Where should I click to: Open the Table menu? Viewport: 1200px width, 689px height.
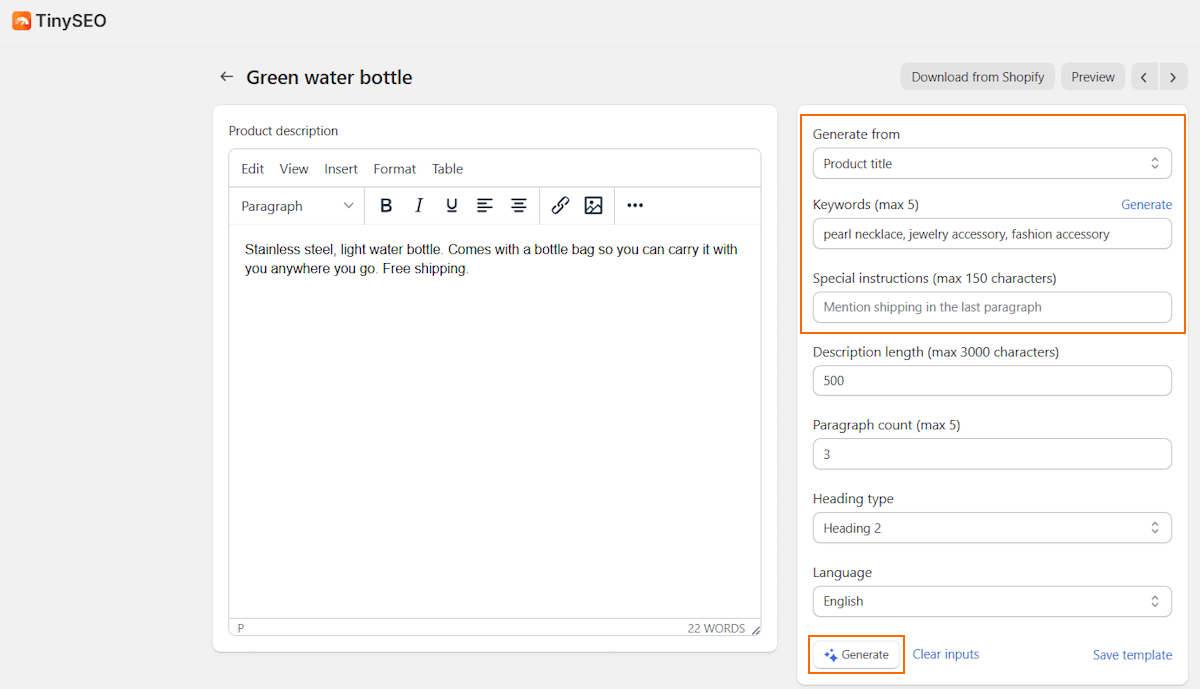click(448, 169)
